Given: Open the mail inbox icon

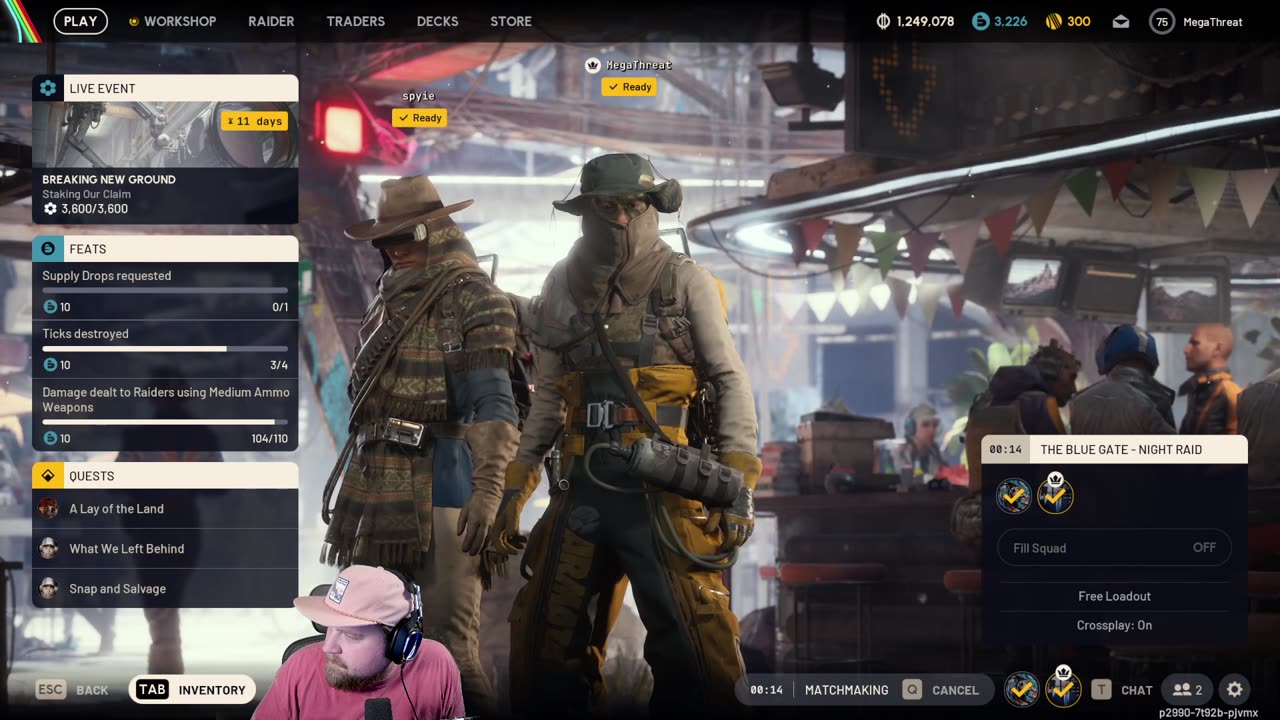Looking at the screenshot, I should 1121,21.
